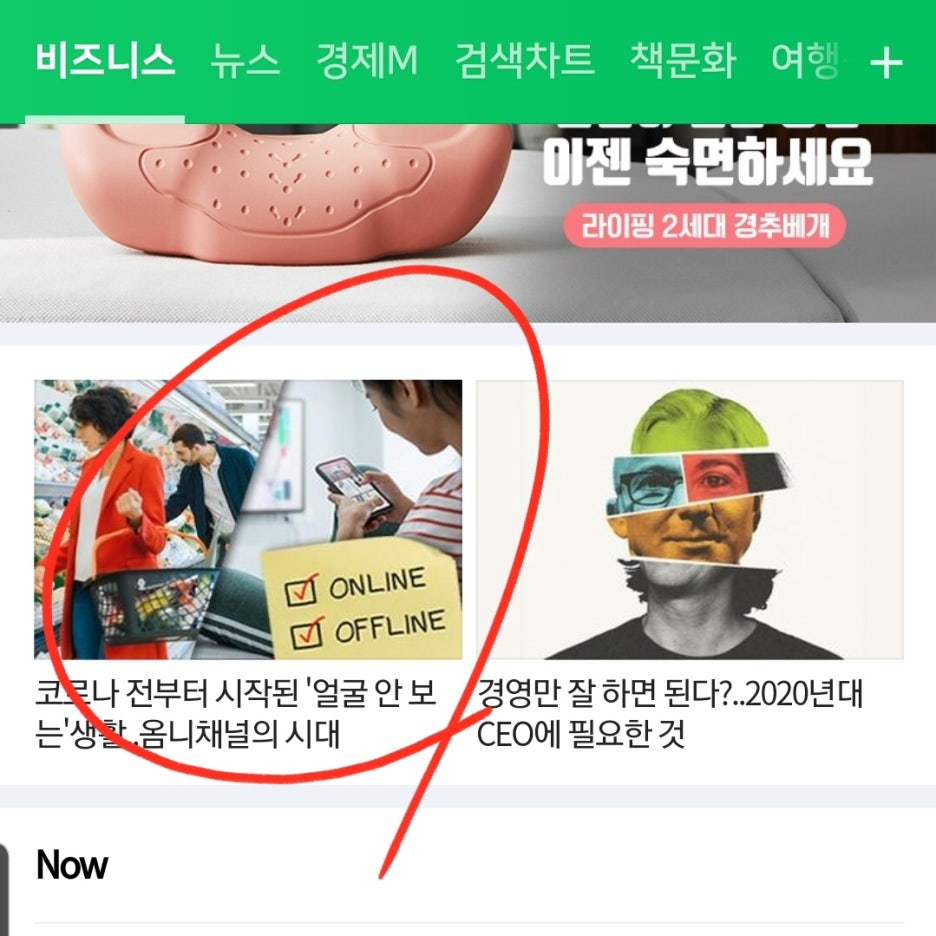Click the 이젠 숙면하세요 banner headline
Image resolution: width=936 pixels, height=936 pixels.
(x=707, y=162)
